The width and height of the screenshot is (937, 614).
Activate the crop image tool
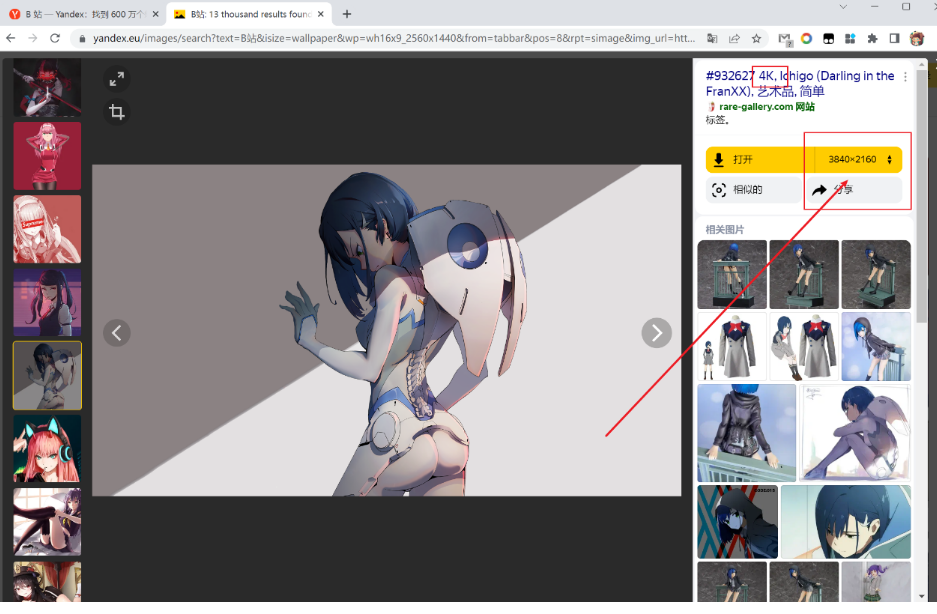click(x=117, y=112)
